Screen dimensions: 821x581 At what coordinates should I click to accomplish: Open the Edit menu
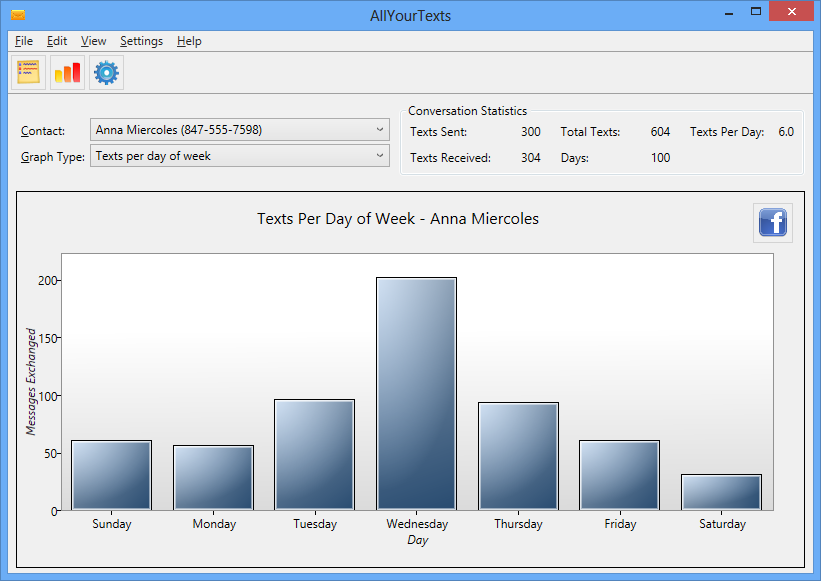pyautogui.click(x=57, y=41)
